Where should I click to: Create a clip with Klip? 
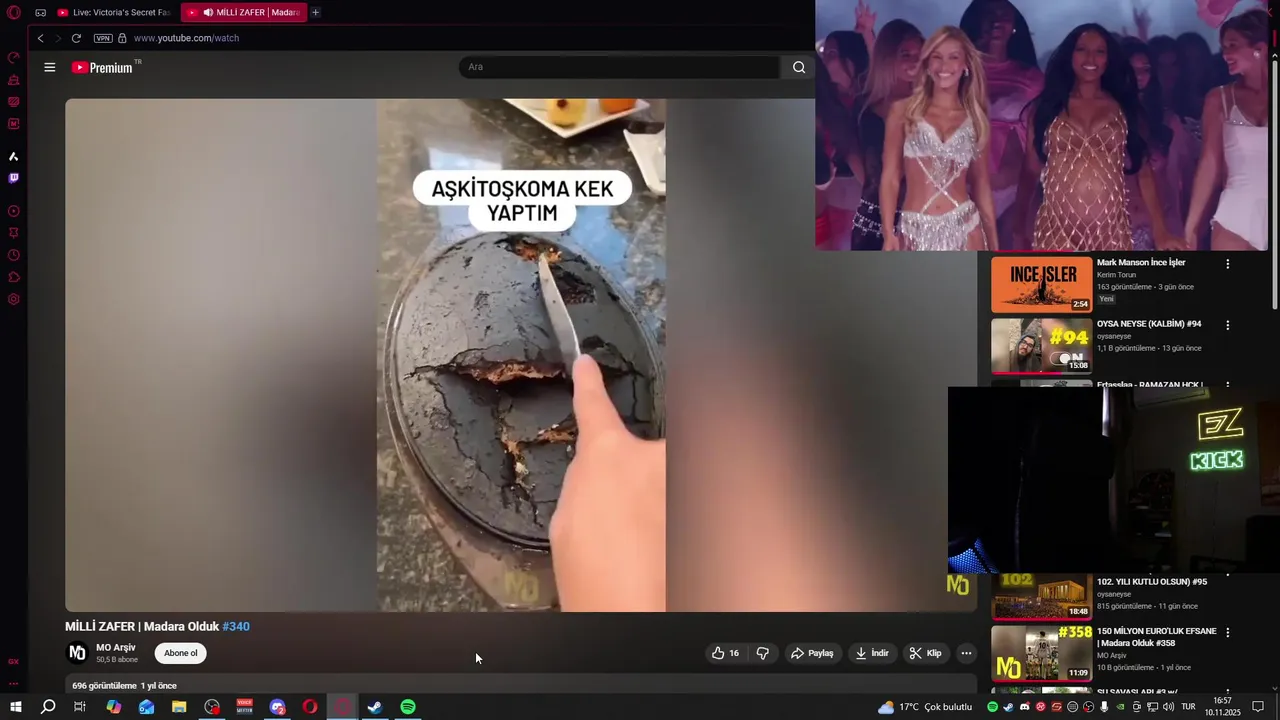point(925,653)
